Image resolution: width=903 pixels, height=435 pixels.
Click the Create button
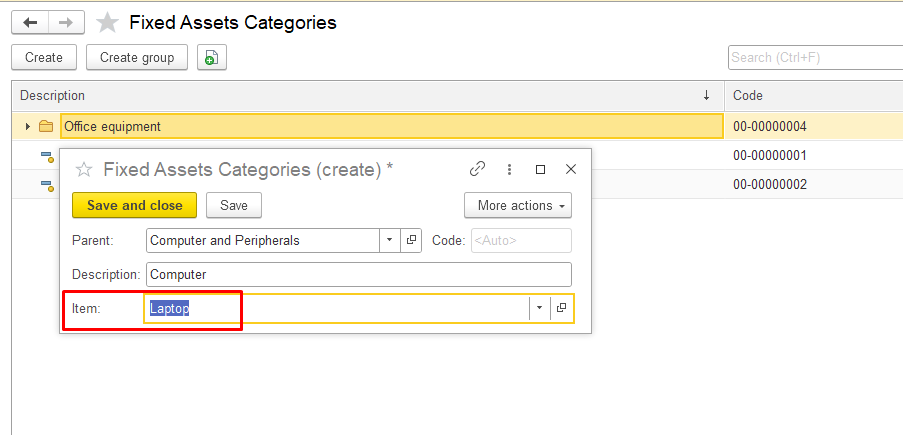[44, 58]
